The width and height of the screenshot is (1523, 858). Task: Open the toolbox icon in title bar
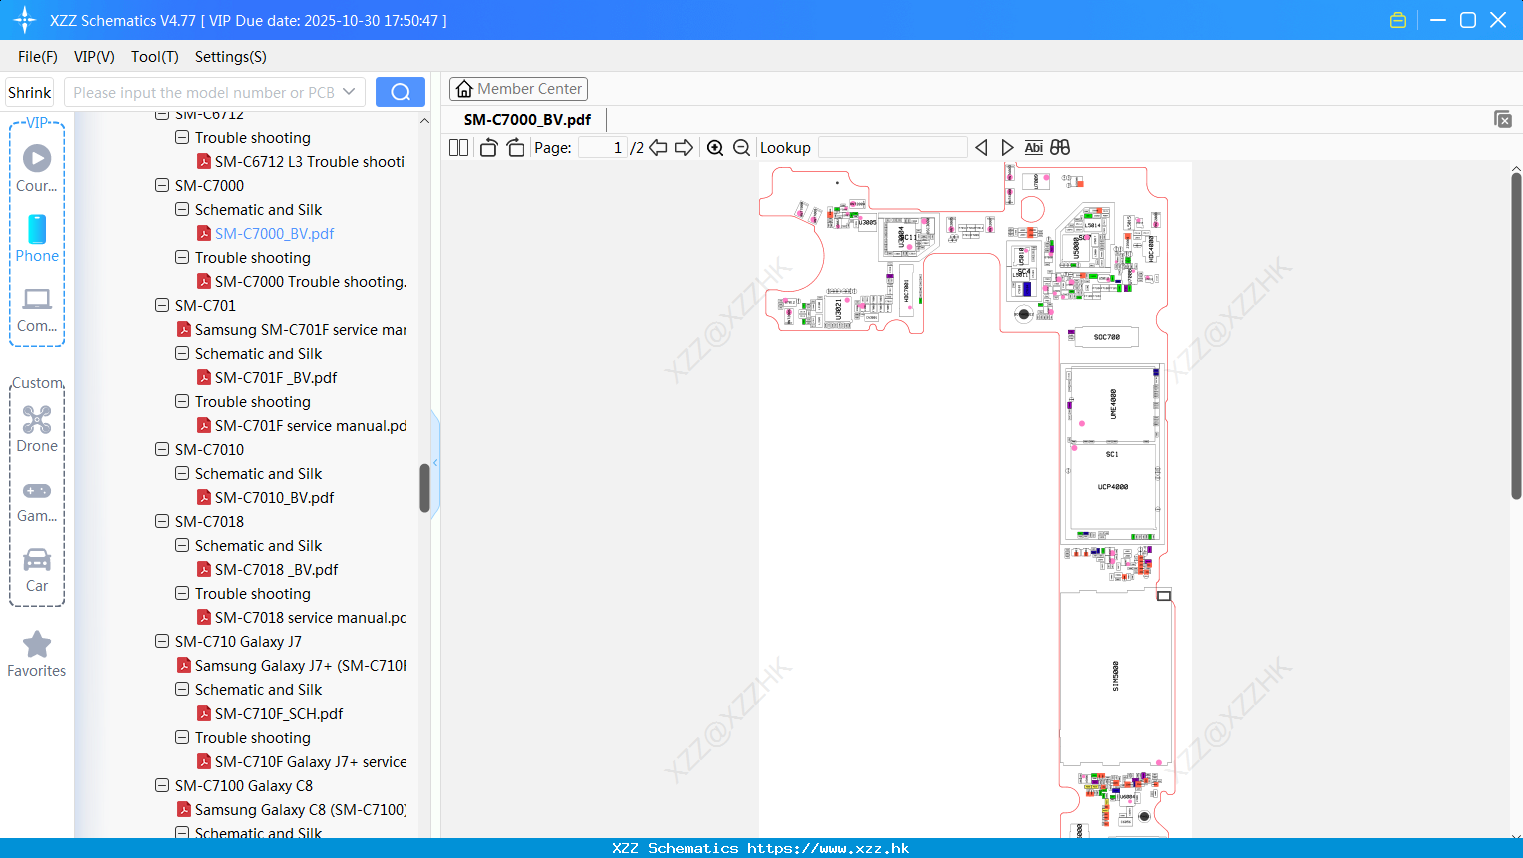1398,20
